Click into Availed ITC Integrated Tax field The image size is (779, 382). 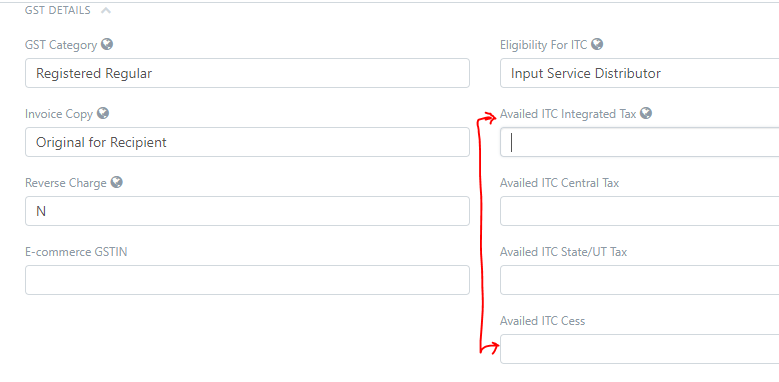[639, 142]
